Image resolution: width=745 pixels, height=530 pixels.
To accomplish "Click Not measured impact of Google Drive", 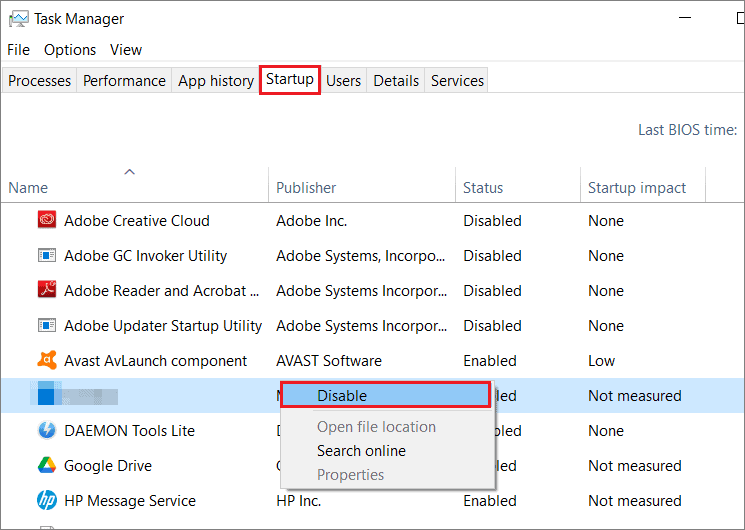I will click(634, 466).
